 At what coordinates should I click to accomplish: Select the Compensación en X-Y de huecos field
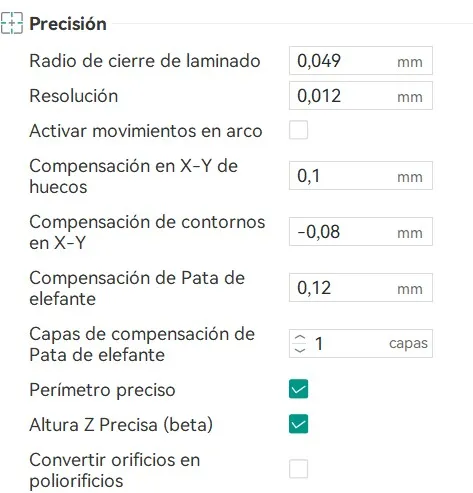point(361,176)
